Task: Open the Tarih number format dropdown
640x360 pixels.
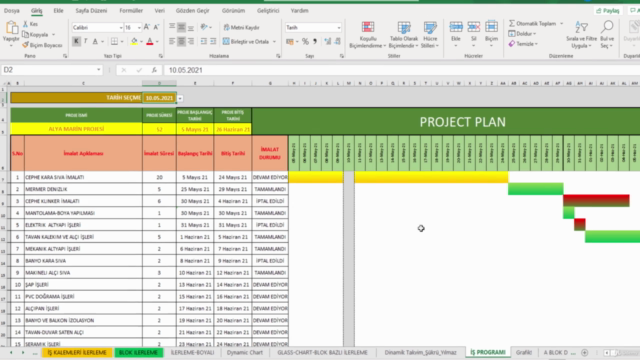Action: click(339, 27)
